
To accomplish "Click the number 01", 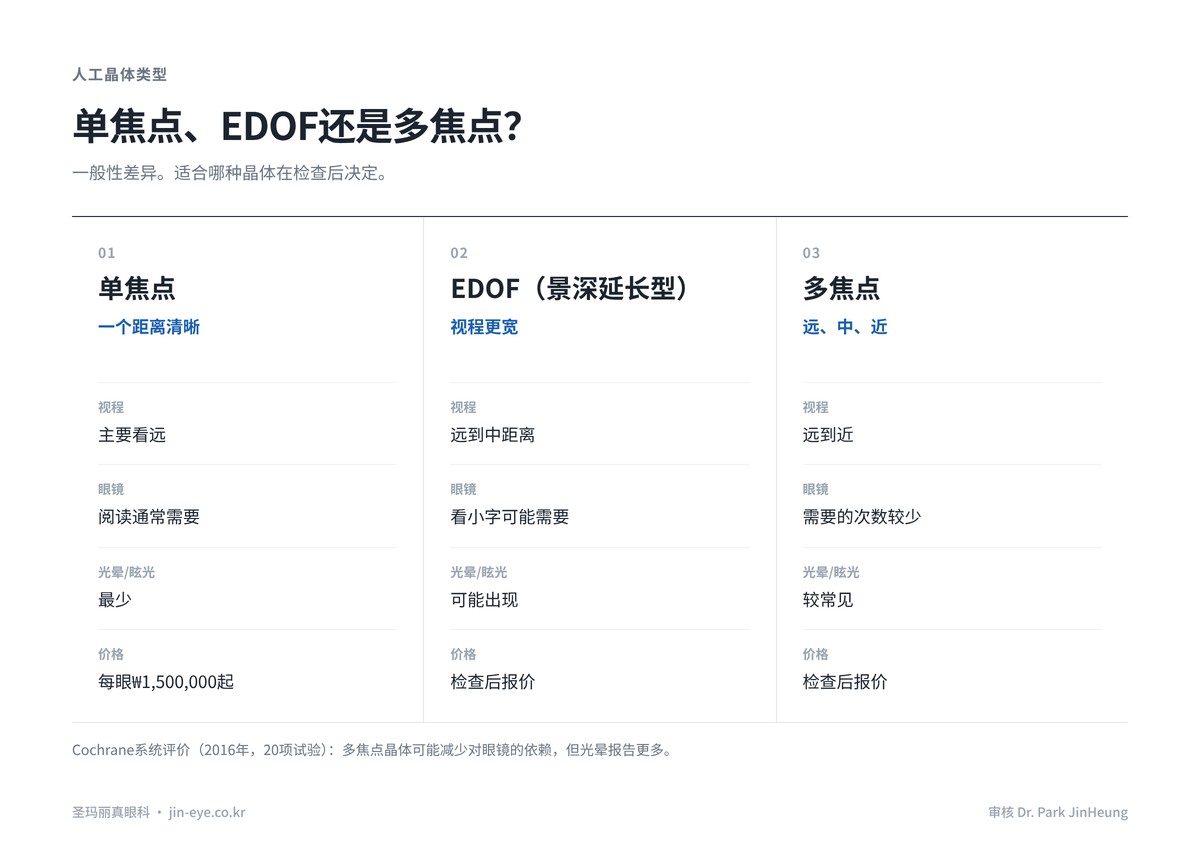I will coord(107,253).
